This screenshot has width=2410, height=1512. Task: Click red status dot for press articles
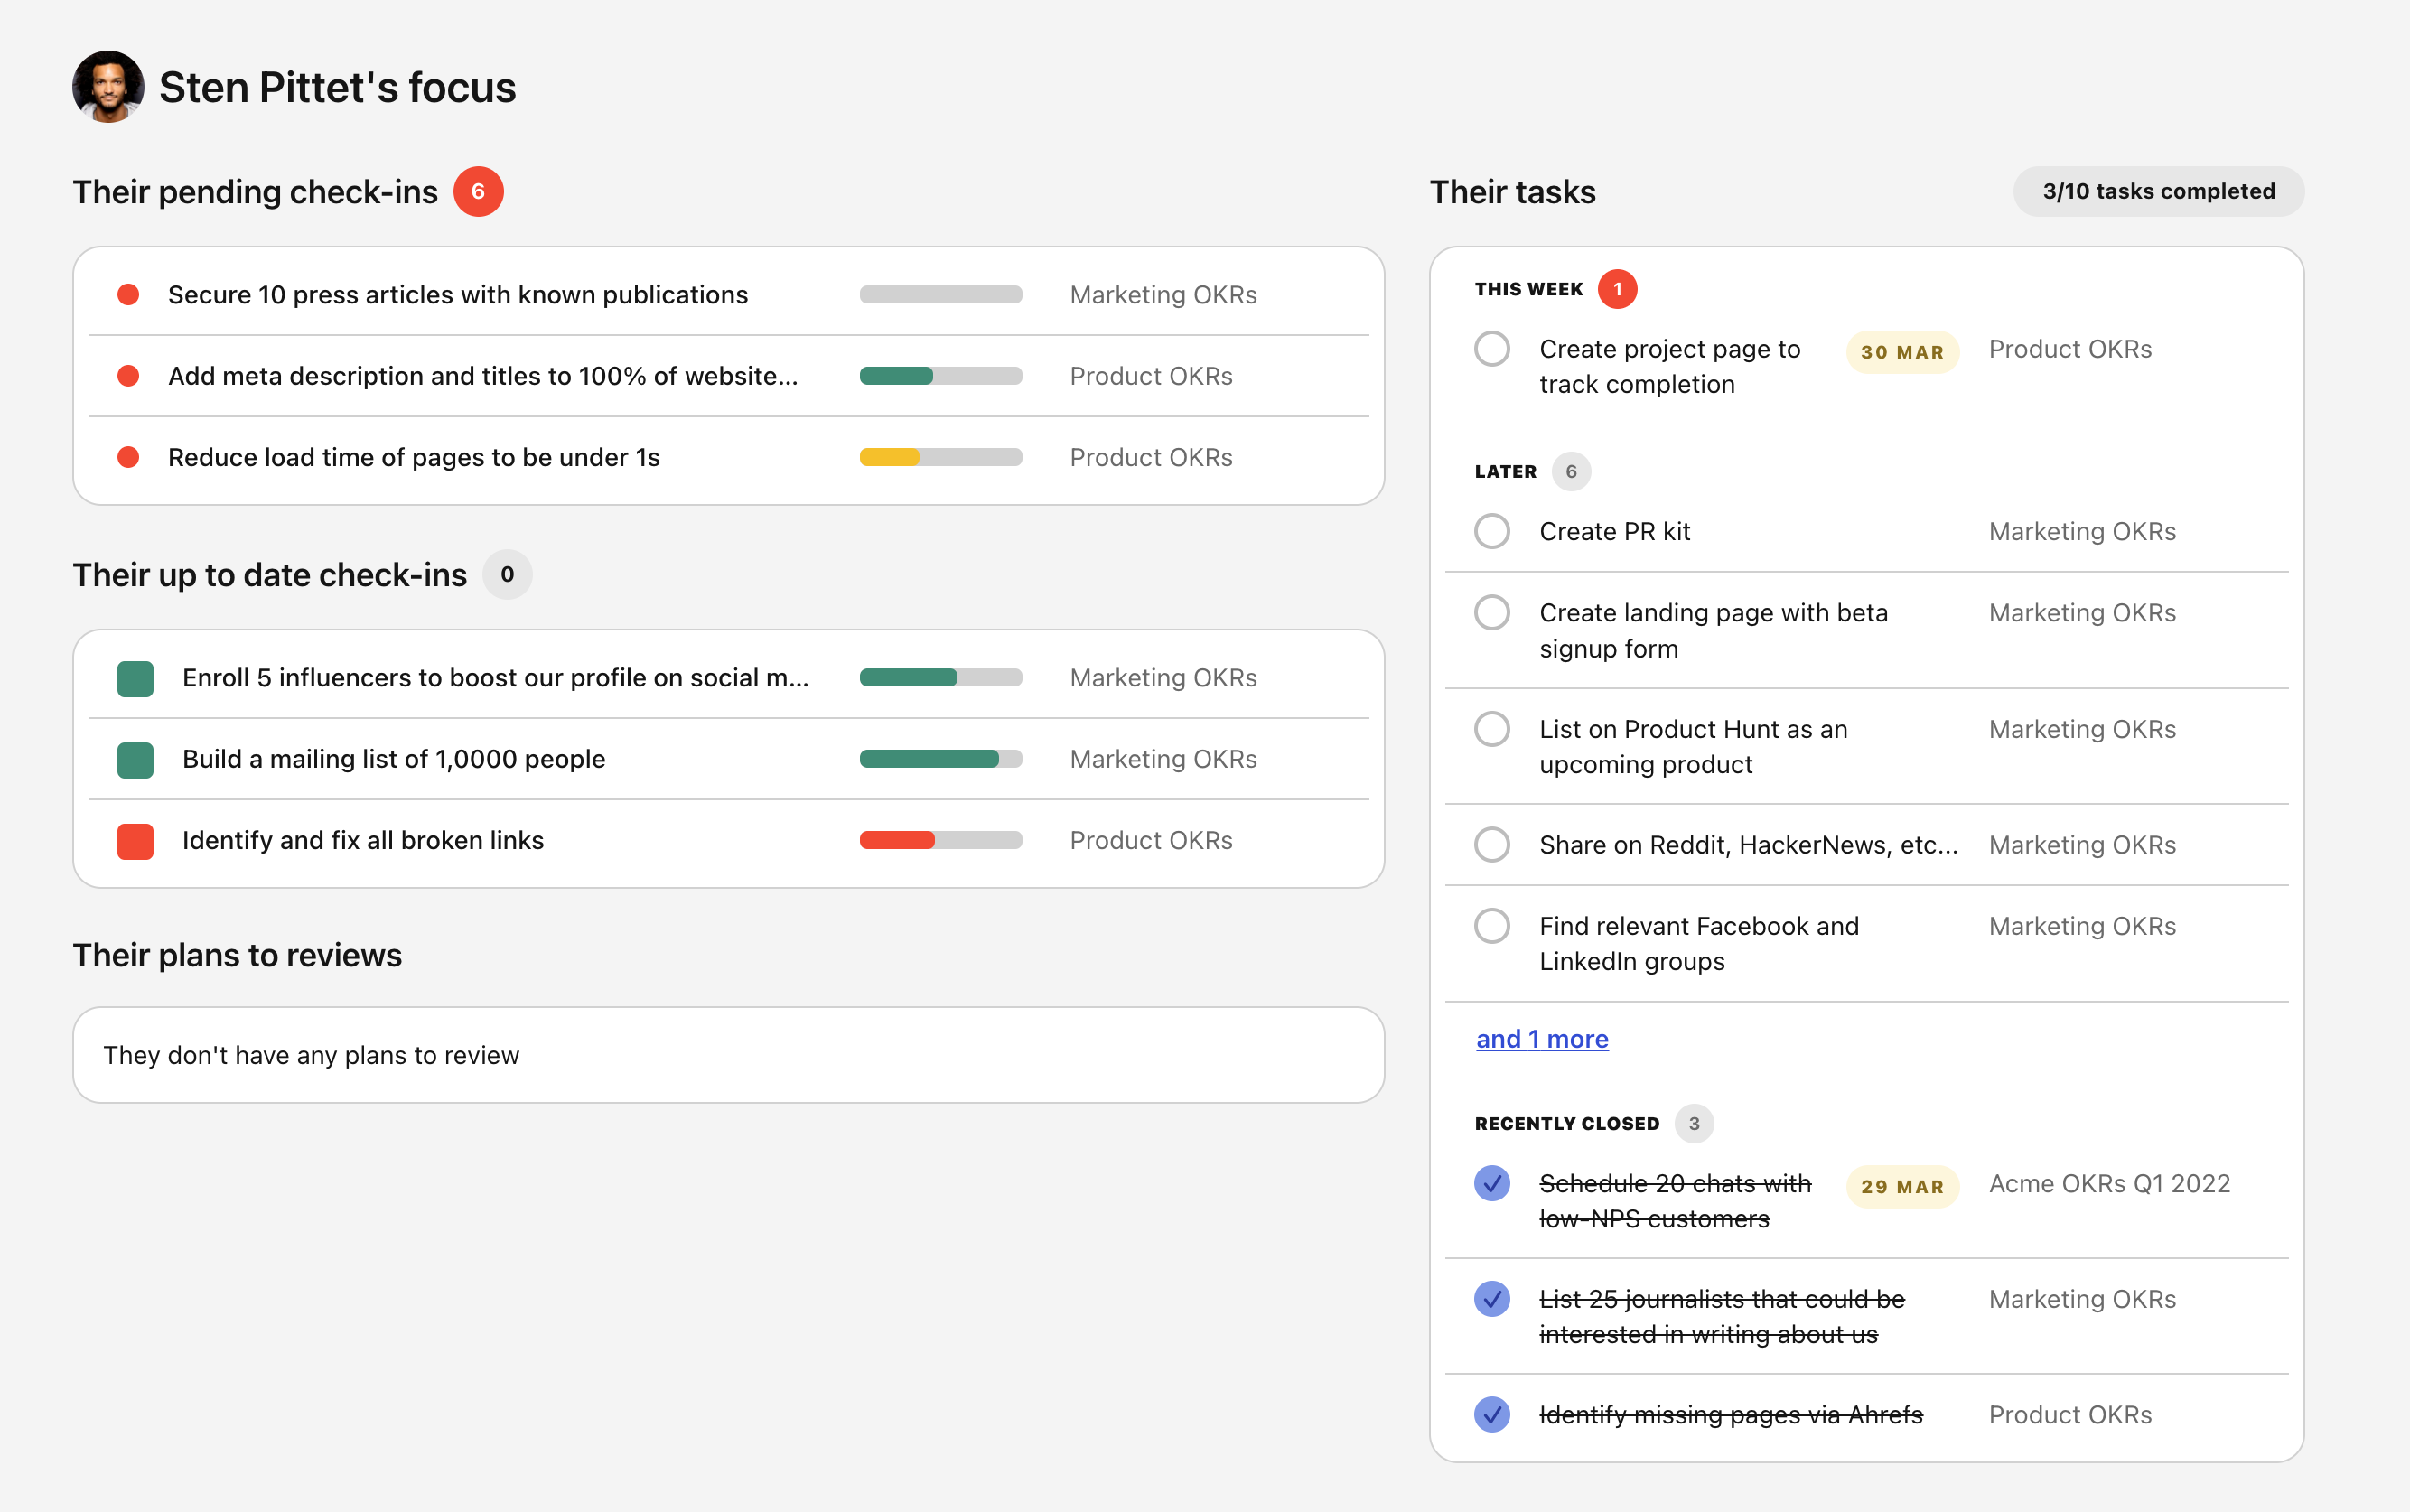pyautogui.click(x=128, y=295)
